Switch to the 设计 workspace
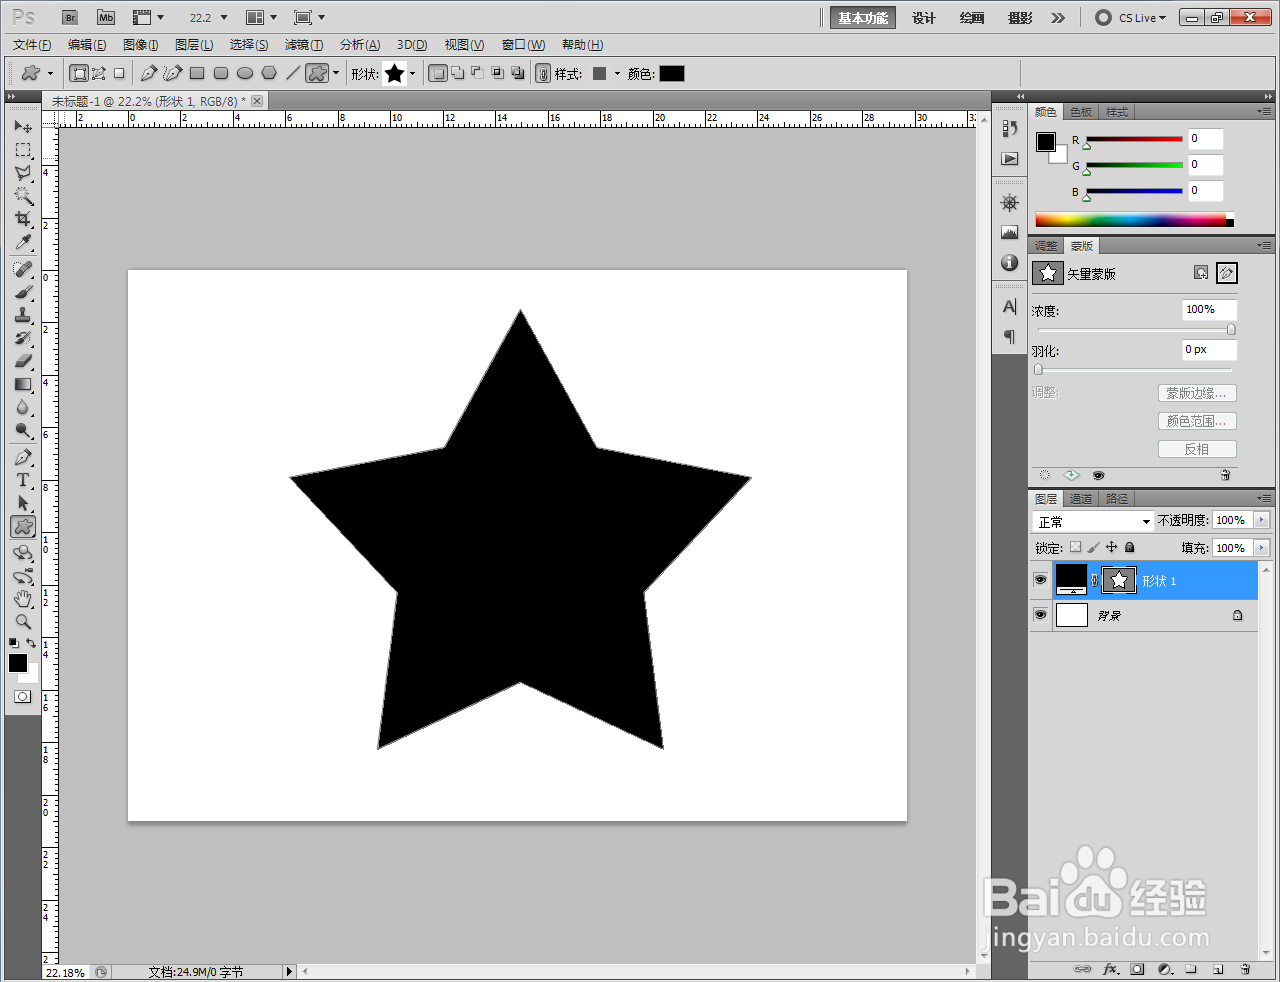Viewport: 1280px width, 982px height. 924,18
